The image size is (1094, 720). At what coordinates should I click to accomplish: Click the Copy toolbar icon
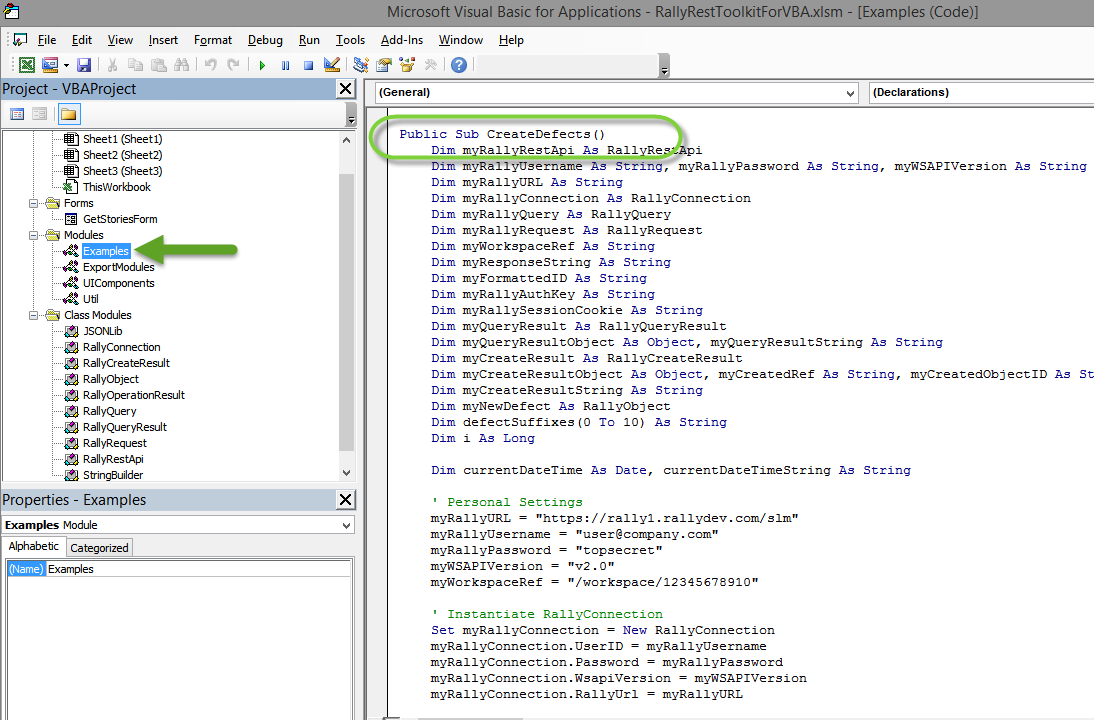(135, 65)
